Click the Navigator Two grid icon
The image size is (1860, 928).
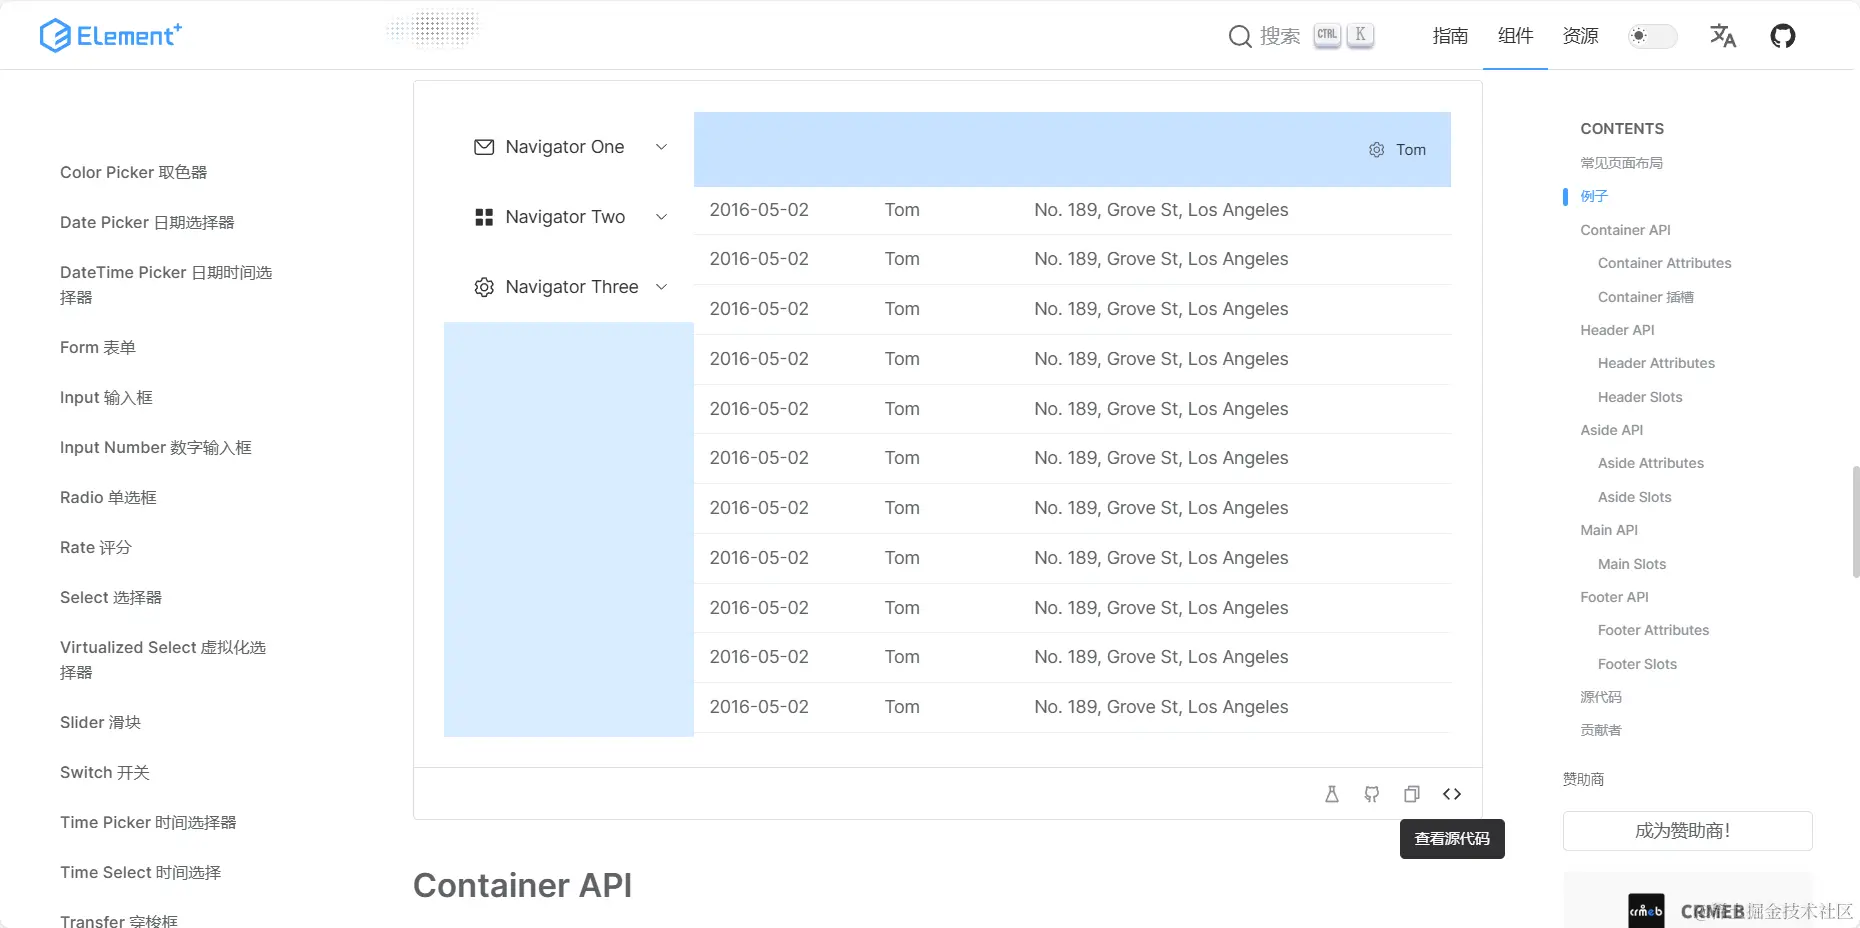coord(484,217)
